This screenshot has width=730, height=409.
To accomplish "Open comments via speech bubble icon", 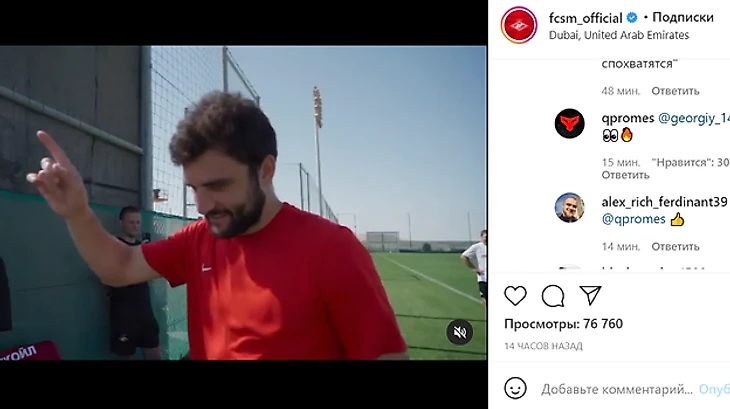I will 553,296.
